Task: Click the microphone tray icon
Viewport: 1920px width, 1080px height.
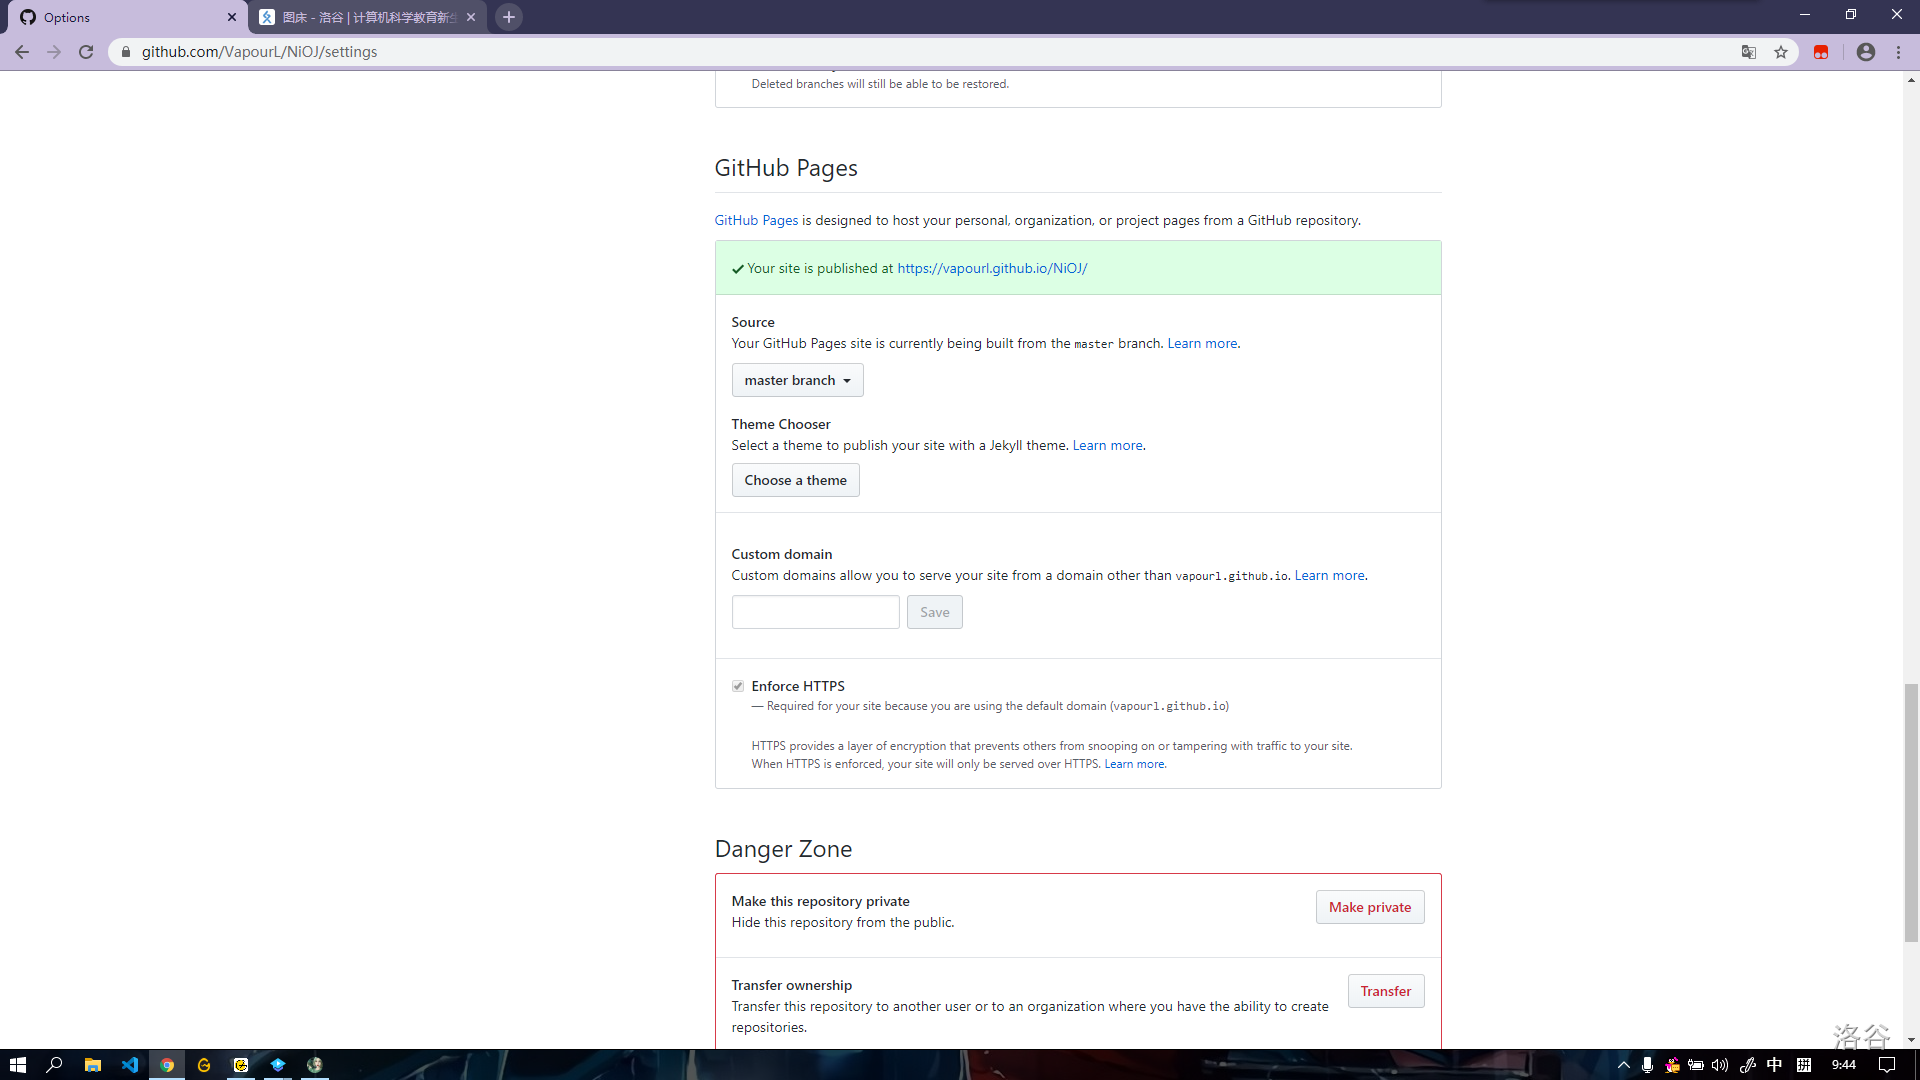Action: click(x=1647, y=1065)
